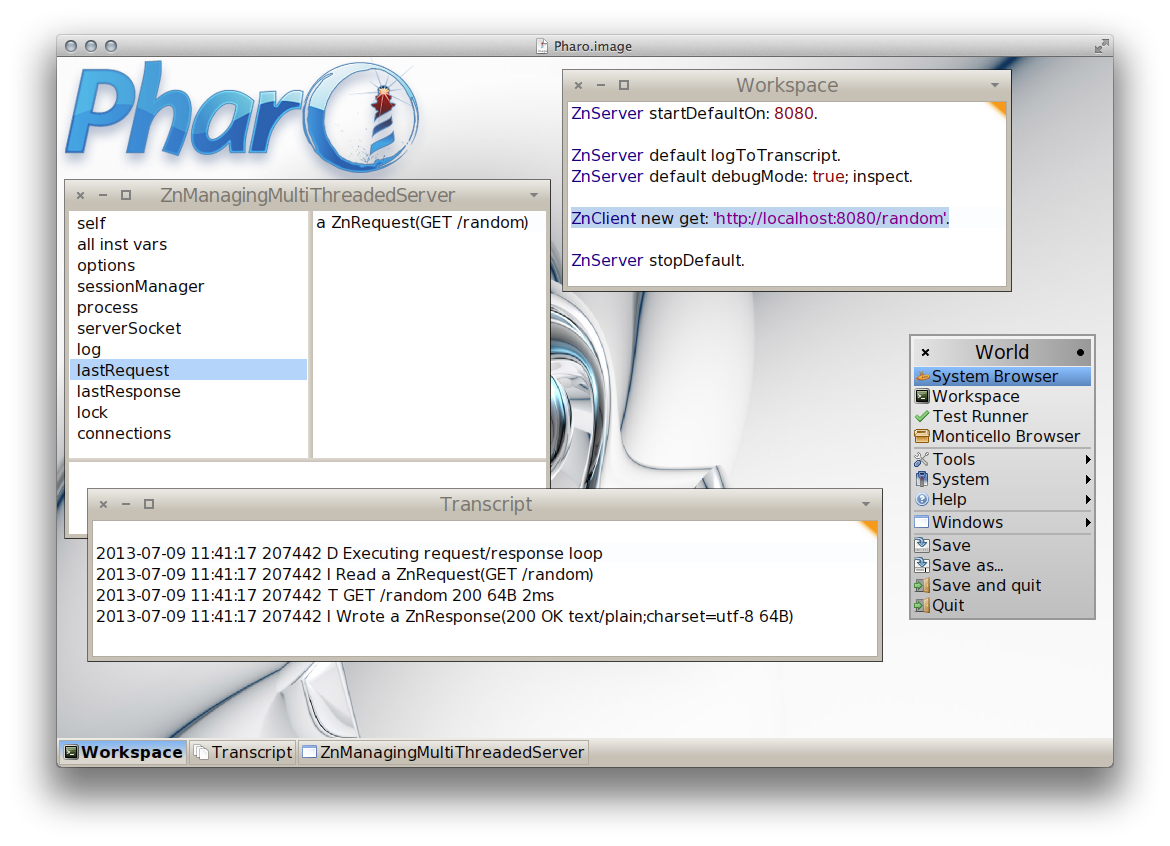Click the Transcript orange corner edit marker
1170x846 pixels.
click(869, 528)
